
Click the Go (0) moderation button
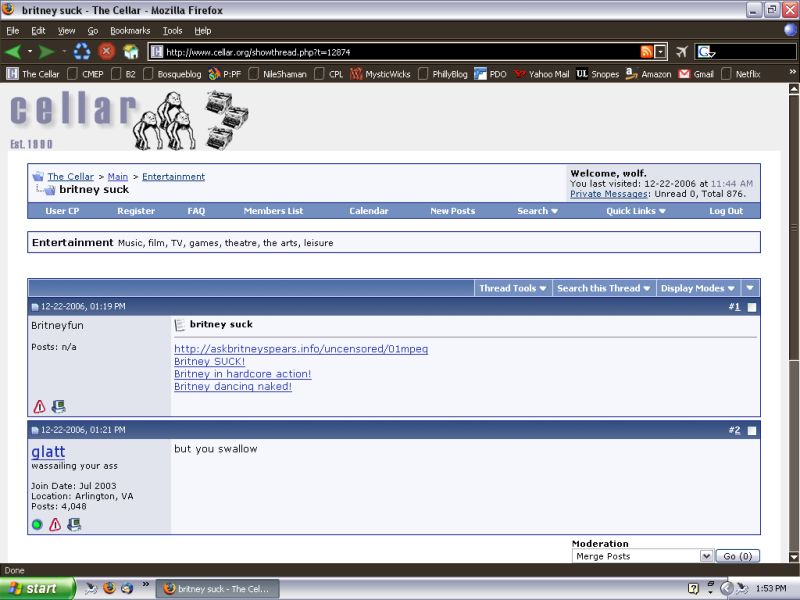tap(737, 556)
